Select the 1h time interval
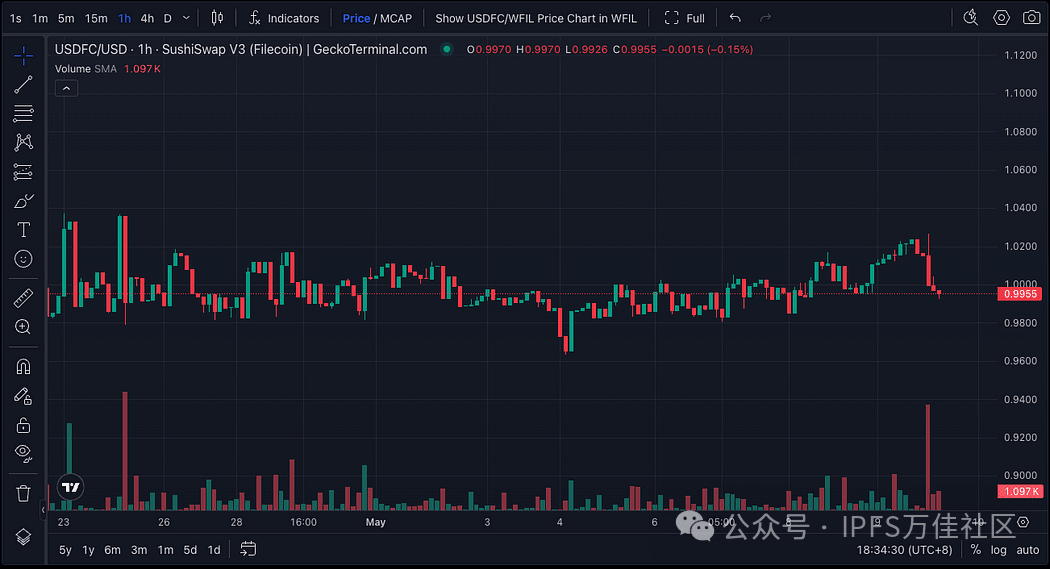The image size is (1050, 569). tap(125, 18)
